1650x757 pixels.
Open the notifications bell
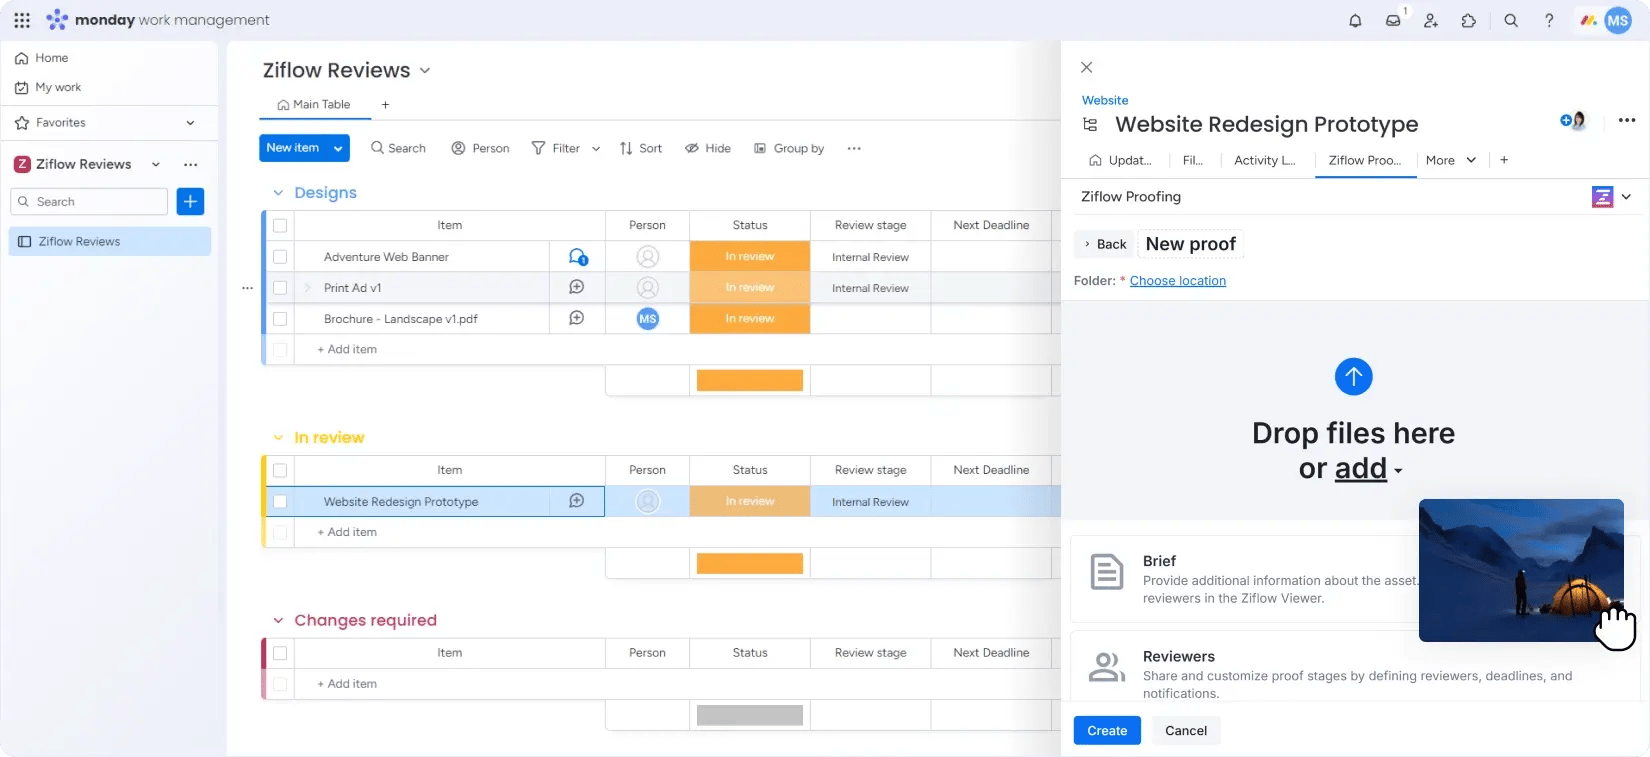1355,20
